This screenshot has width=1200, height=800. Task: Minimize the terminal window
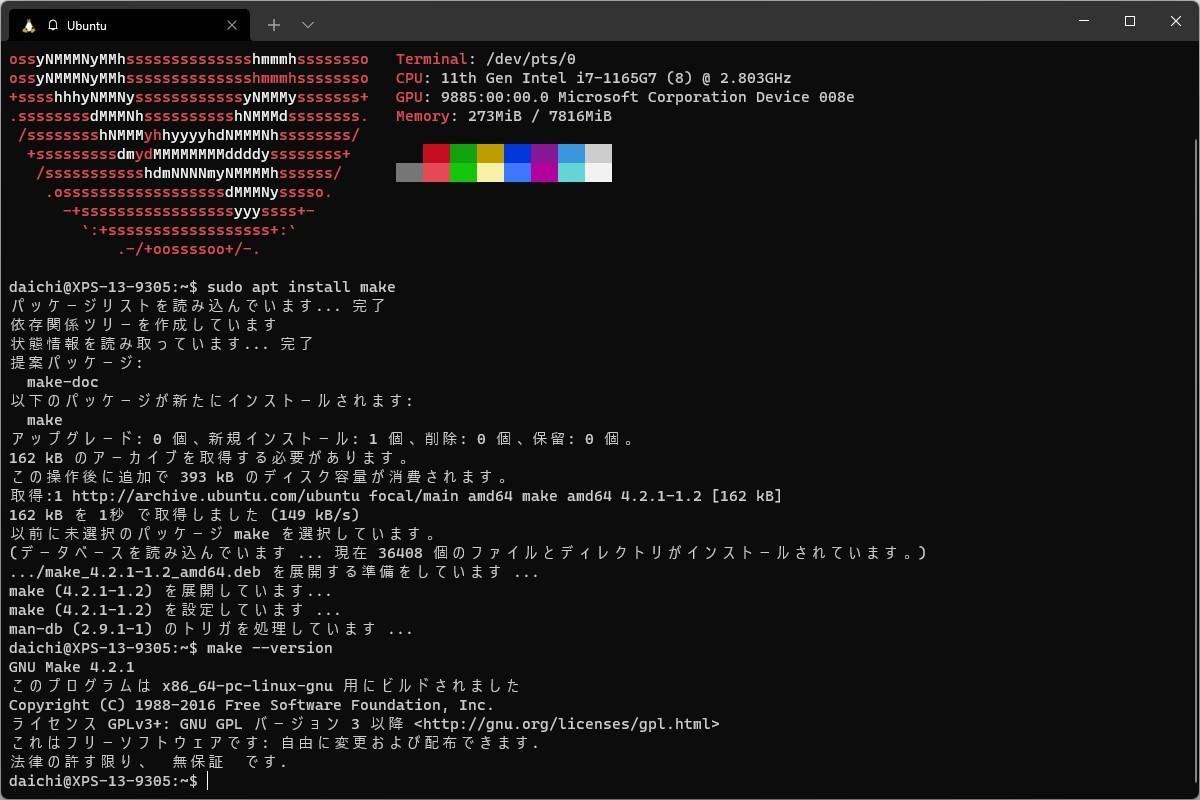point(1084,21)
